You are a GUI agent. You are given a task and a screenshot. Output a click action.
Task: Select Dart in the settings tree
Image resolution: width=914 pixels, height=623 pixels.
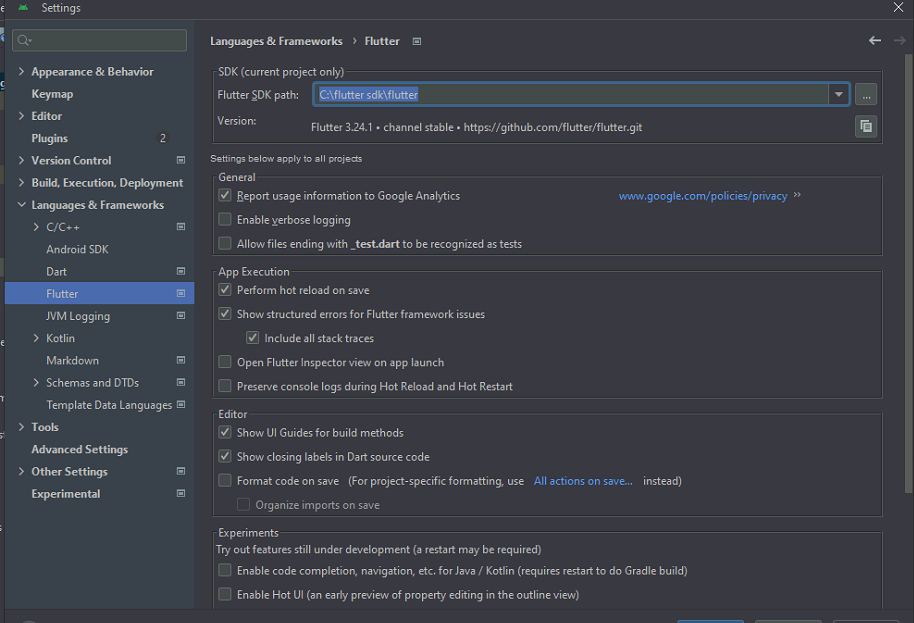pos(57,271)
